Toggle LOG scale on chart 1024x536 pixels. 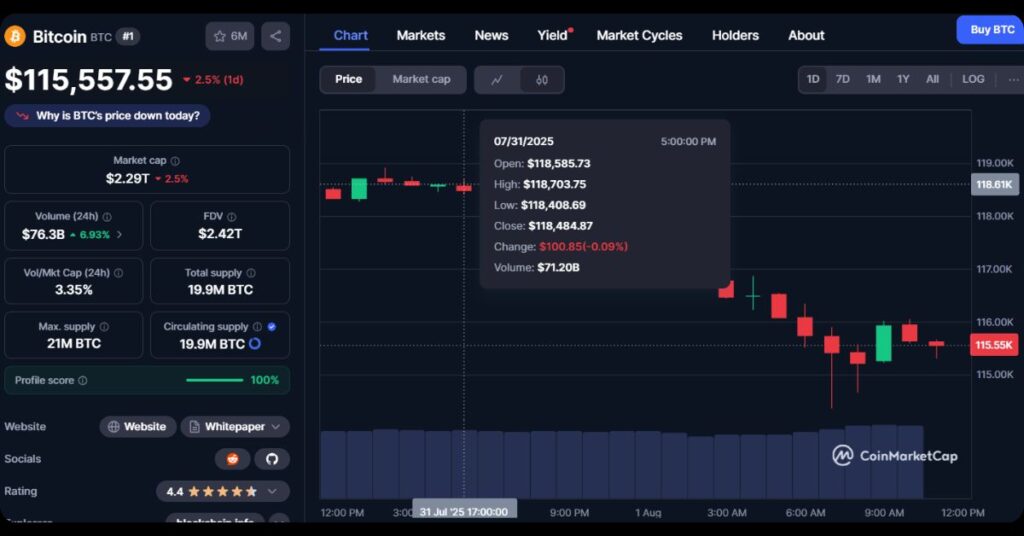pos(973,79)
